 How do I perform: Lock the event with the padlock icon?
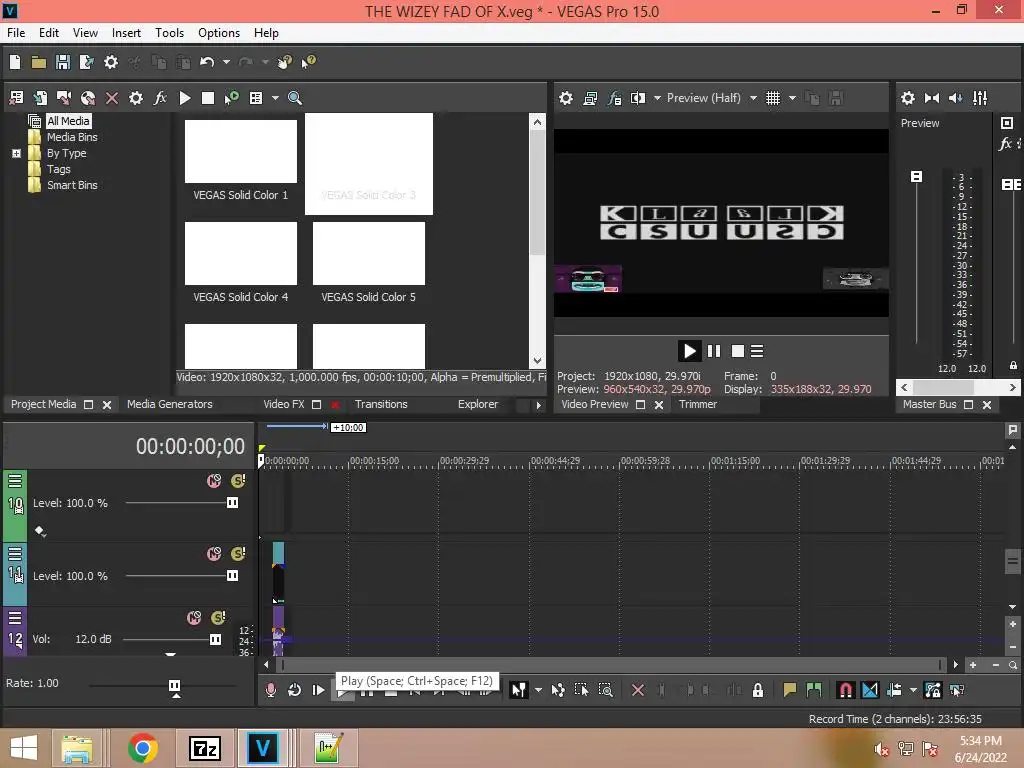[758, 690]
